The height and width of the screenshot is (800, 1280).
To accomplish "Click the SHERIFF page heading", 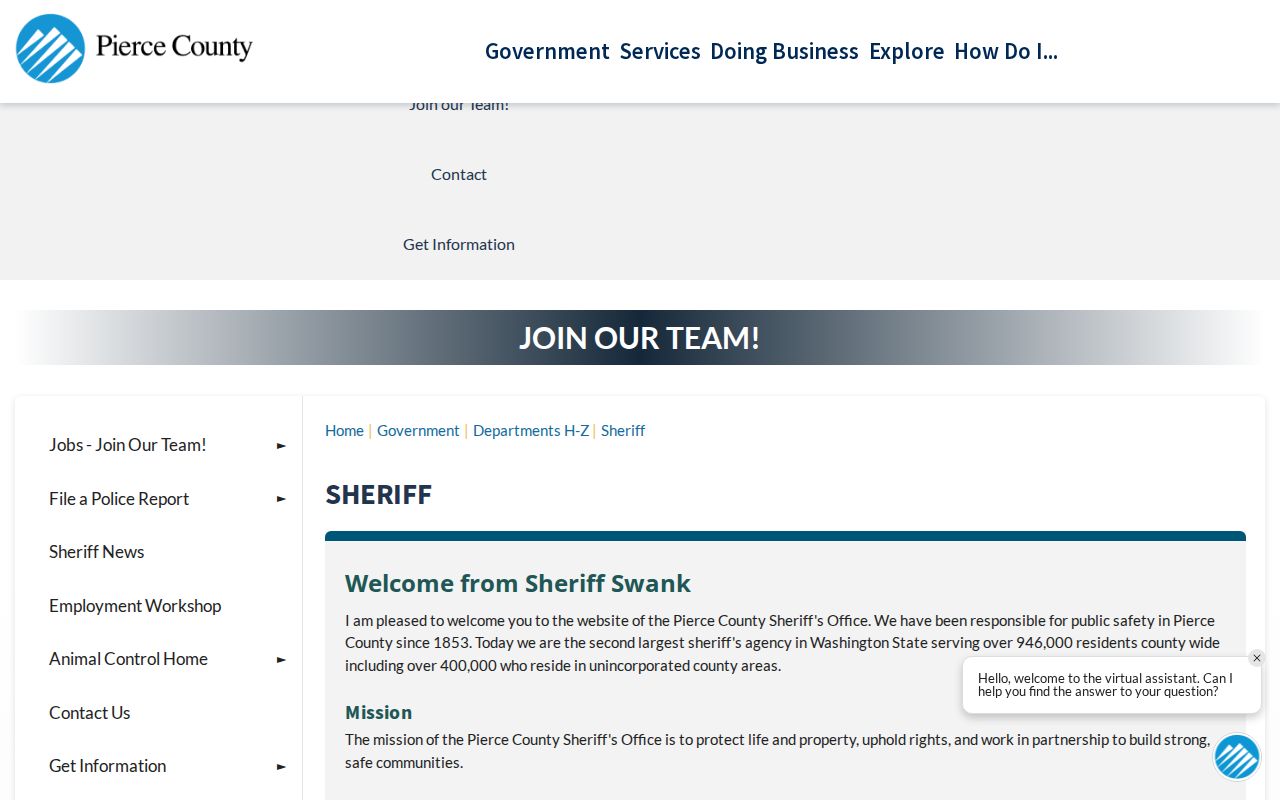I will (379, 495).
